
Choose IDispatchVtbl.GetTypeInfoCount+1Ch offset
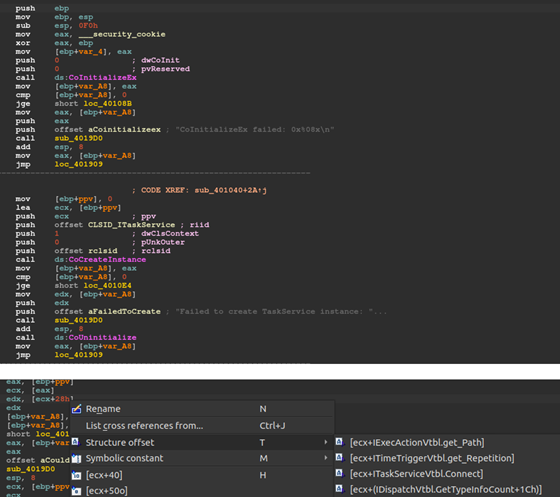(446, 489)
